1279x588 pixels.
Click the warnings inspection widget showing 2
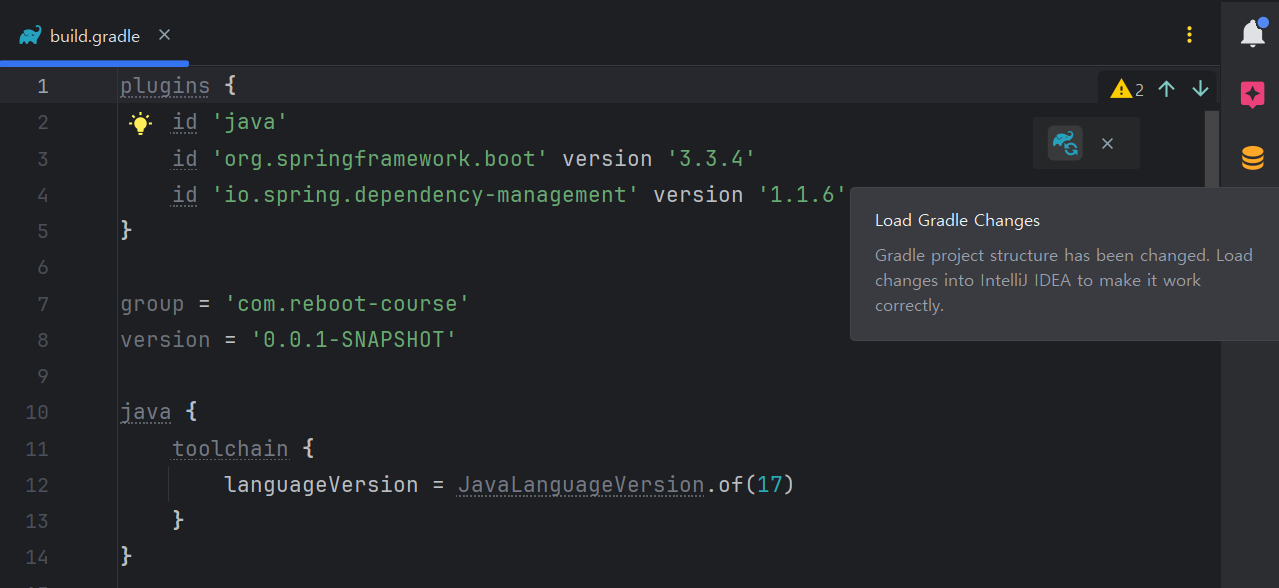(1124, 89)
